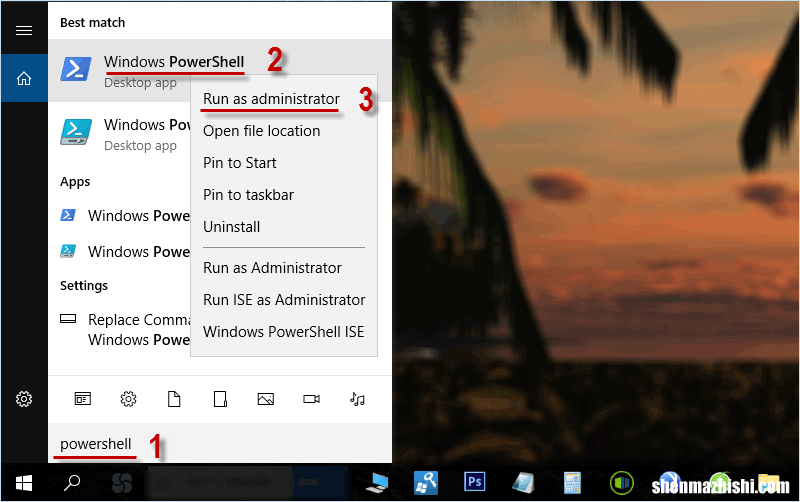800x502 pixels.
Task: Click the Settings section heading
Action: [x=84, y=286]
